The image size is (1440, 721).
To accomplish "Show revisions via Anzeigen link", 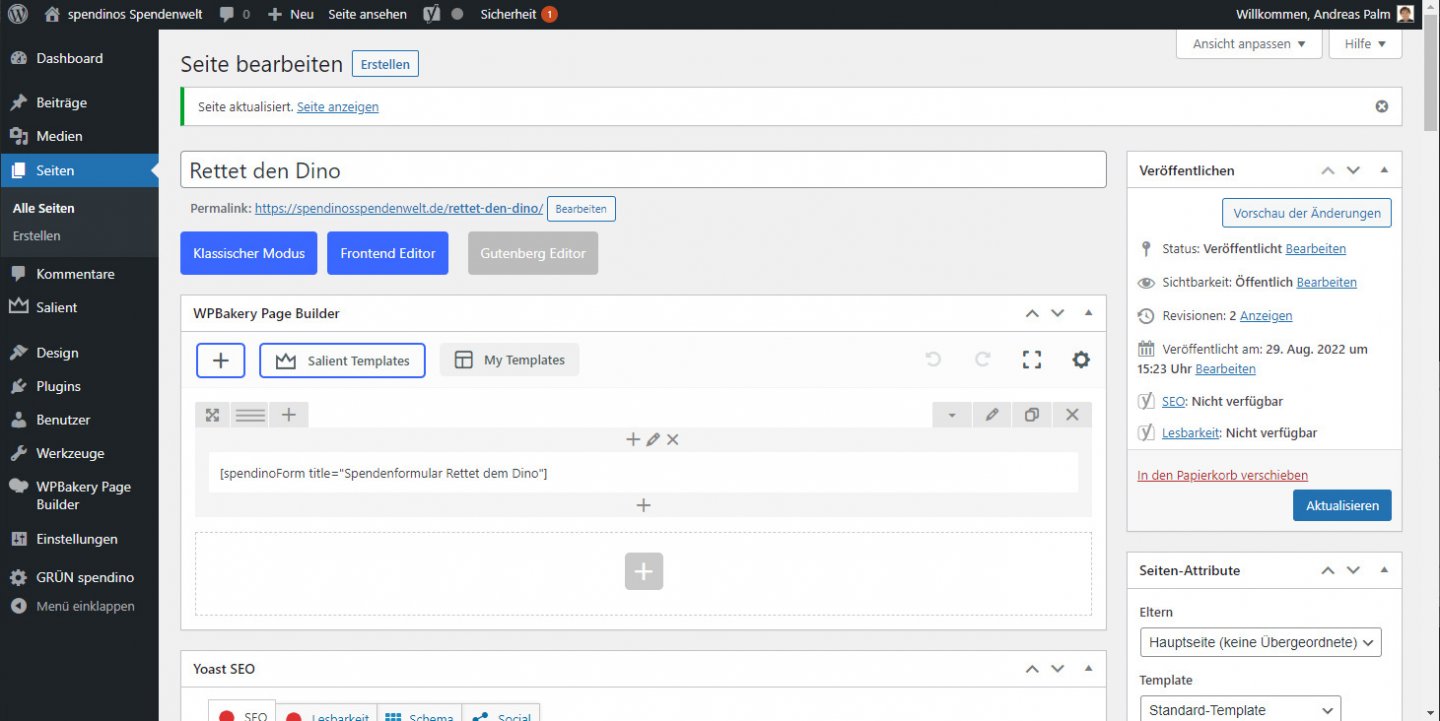I will (x=1266, y=316).
